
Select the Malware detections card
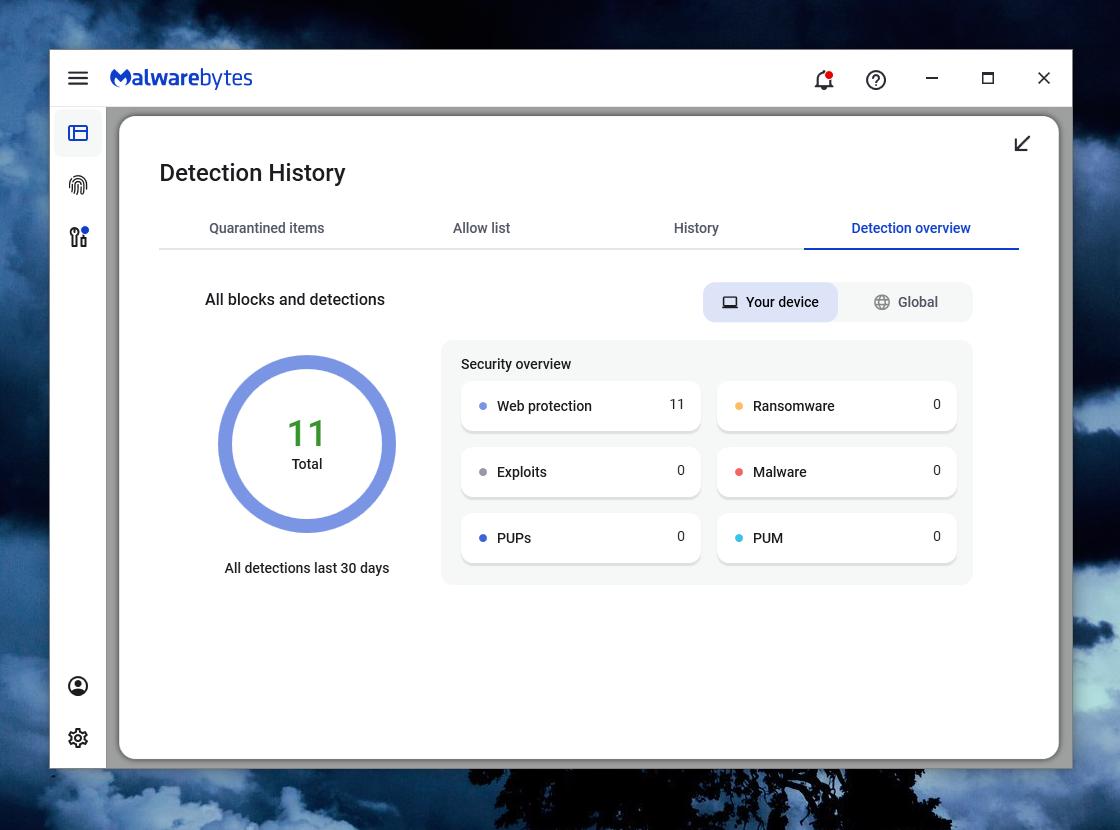click(836, 472)
